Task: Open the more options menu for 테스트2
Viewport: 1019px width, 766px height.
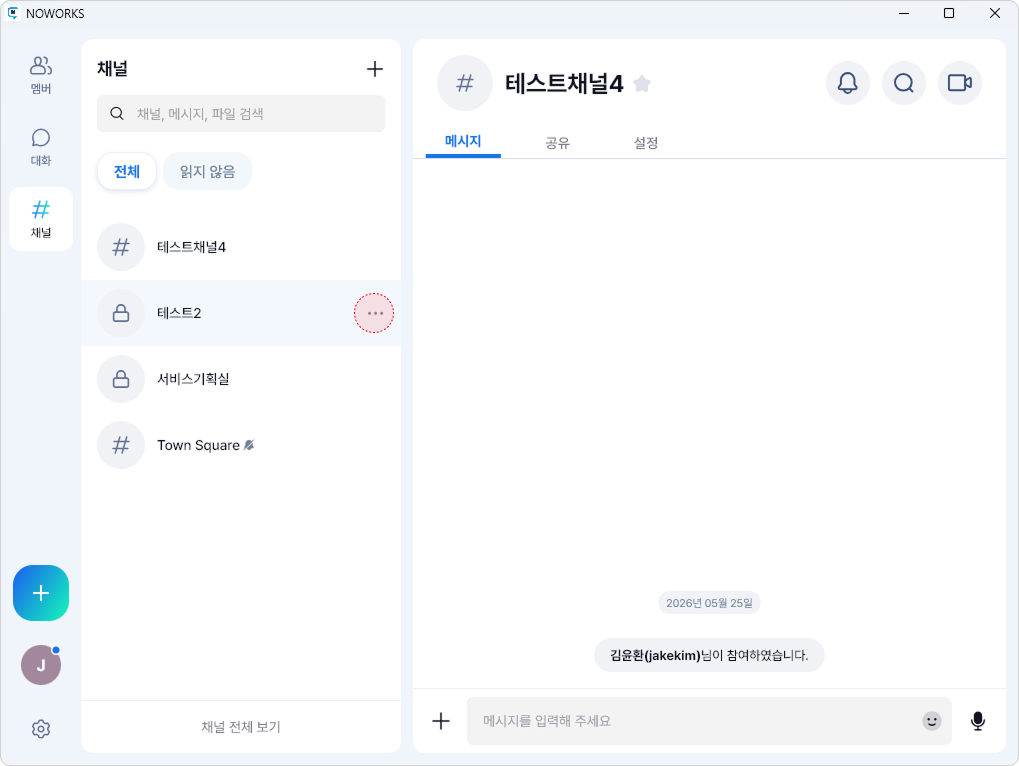Action: point(374,313)
